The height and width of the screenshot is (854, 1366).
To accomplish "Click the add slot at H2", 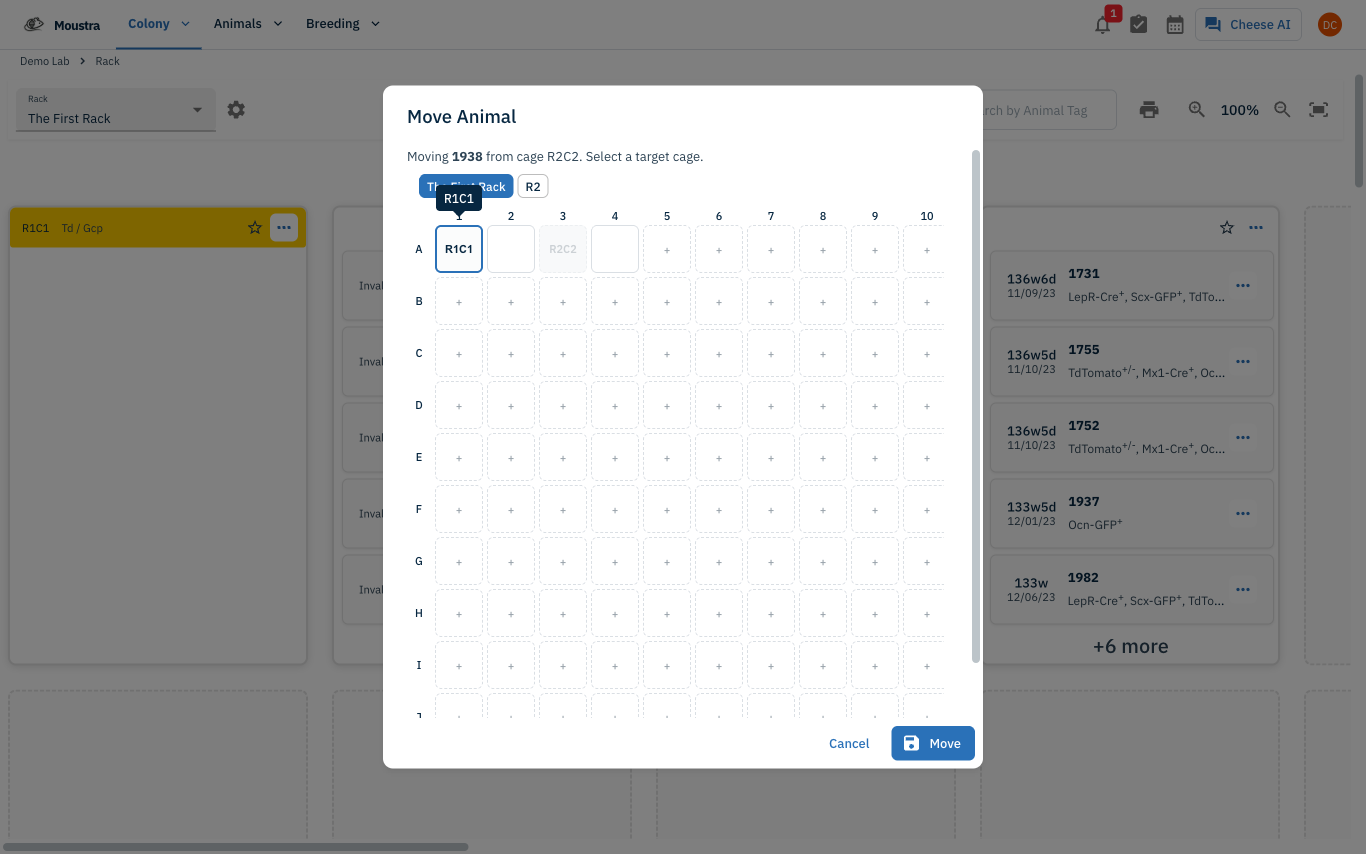I will tap(511, 613).
